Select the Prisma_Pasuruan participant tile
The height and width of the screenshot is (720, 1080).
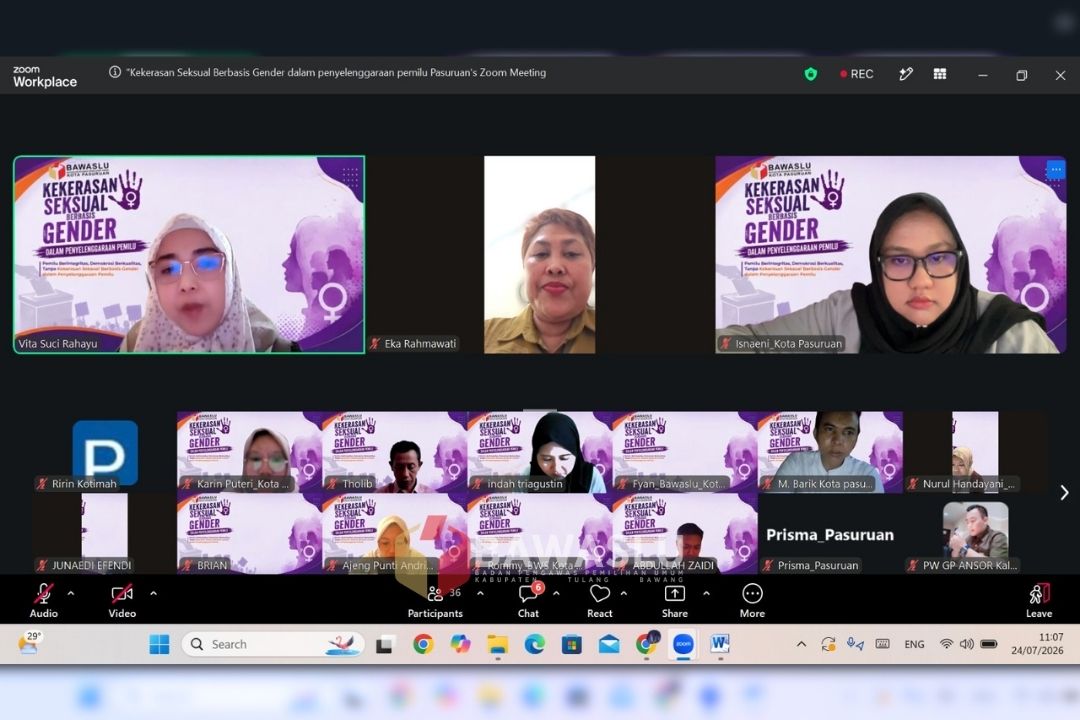(x=830, y=534)
